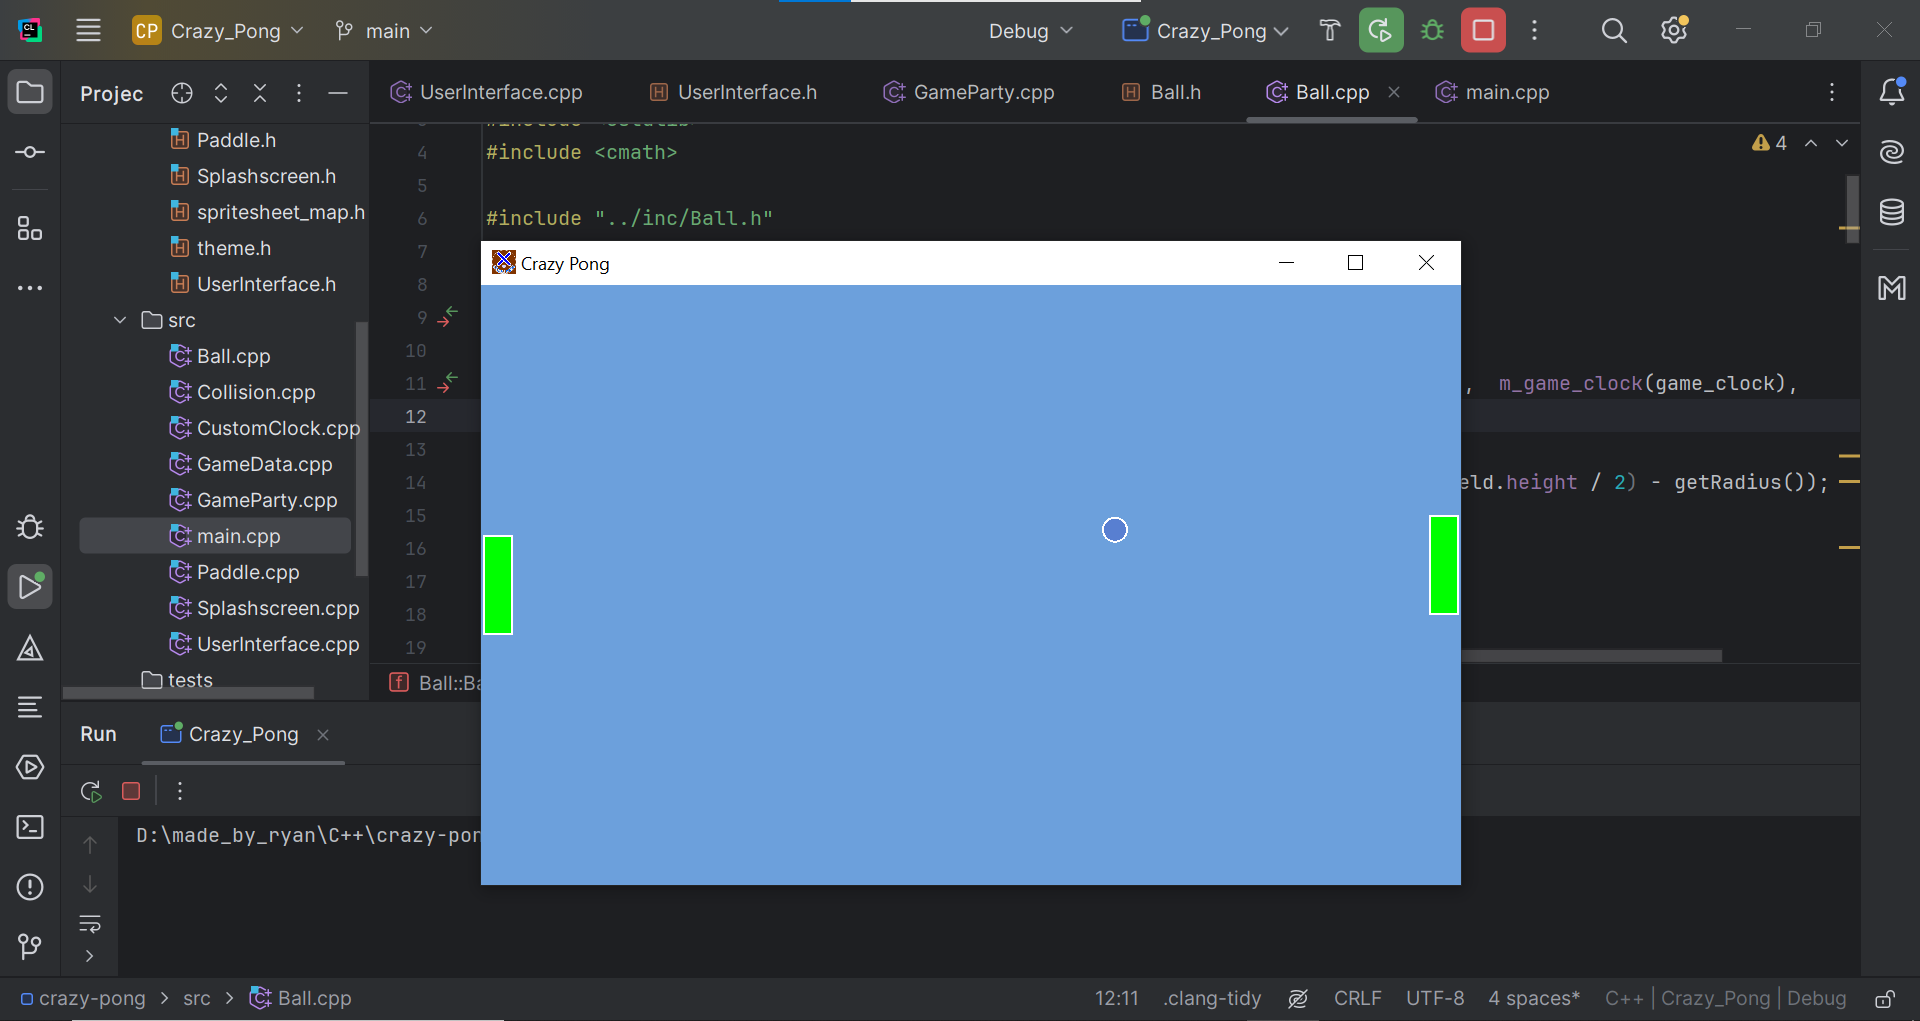Show more tool windows
The image size is (1920, 1021).
coord(30,288)
